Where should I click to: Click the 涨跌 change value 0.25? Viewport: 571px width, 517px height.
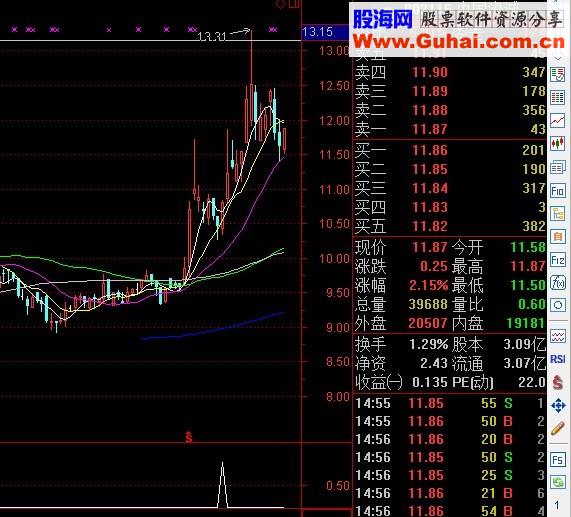coord(433,267)
